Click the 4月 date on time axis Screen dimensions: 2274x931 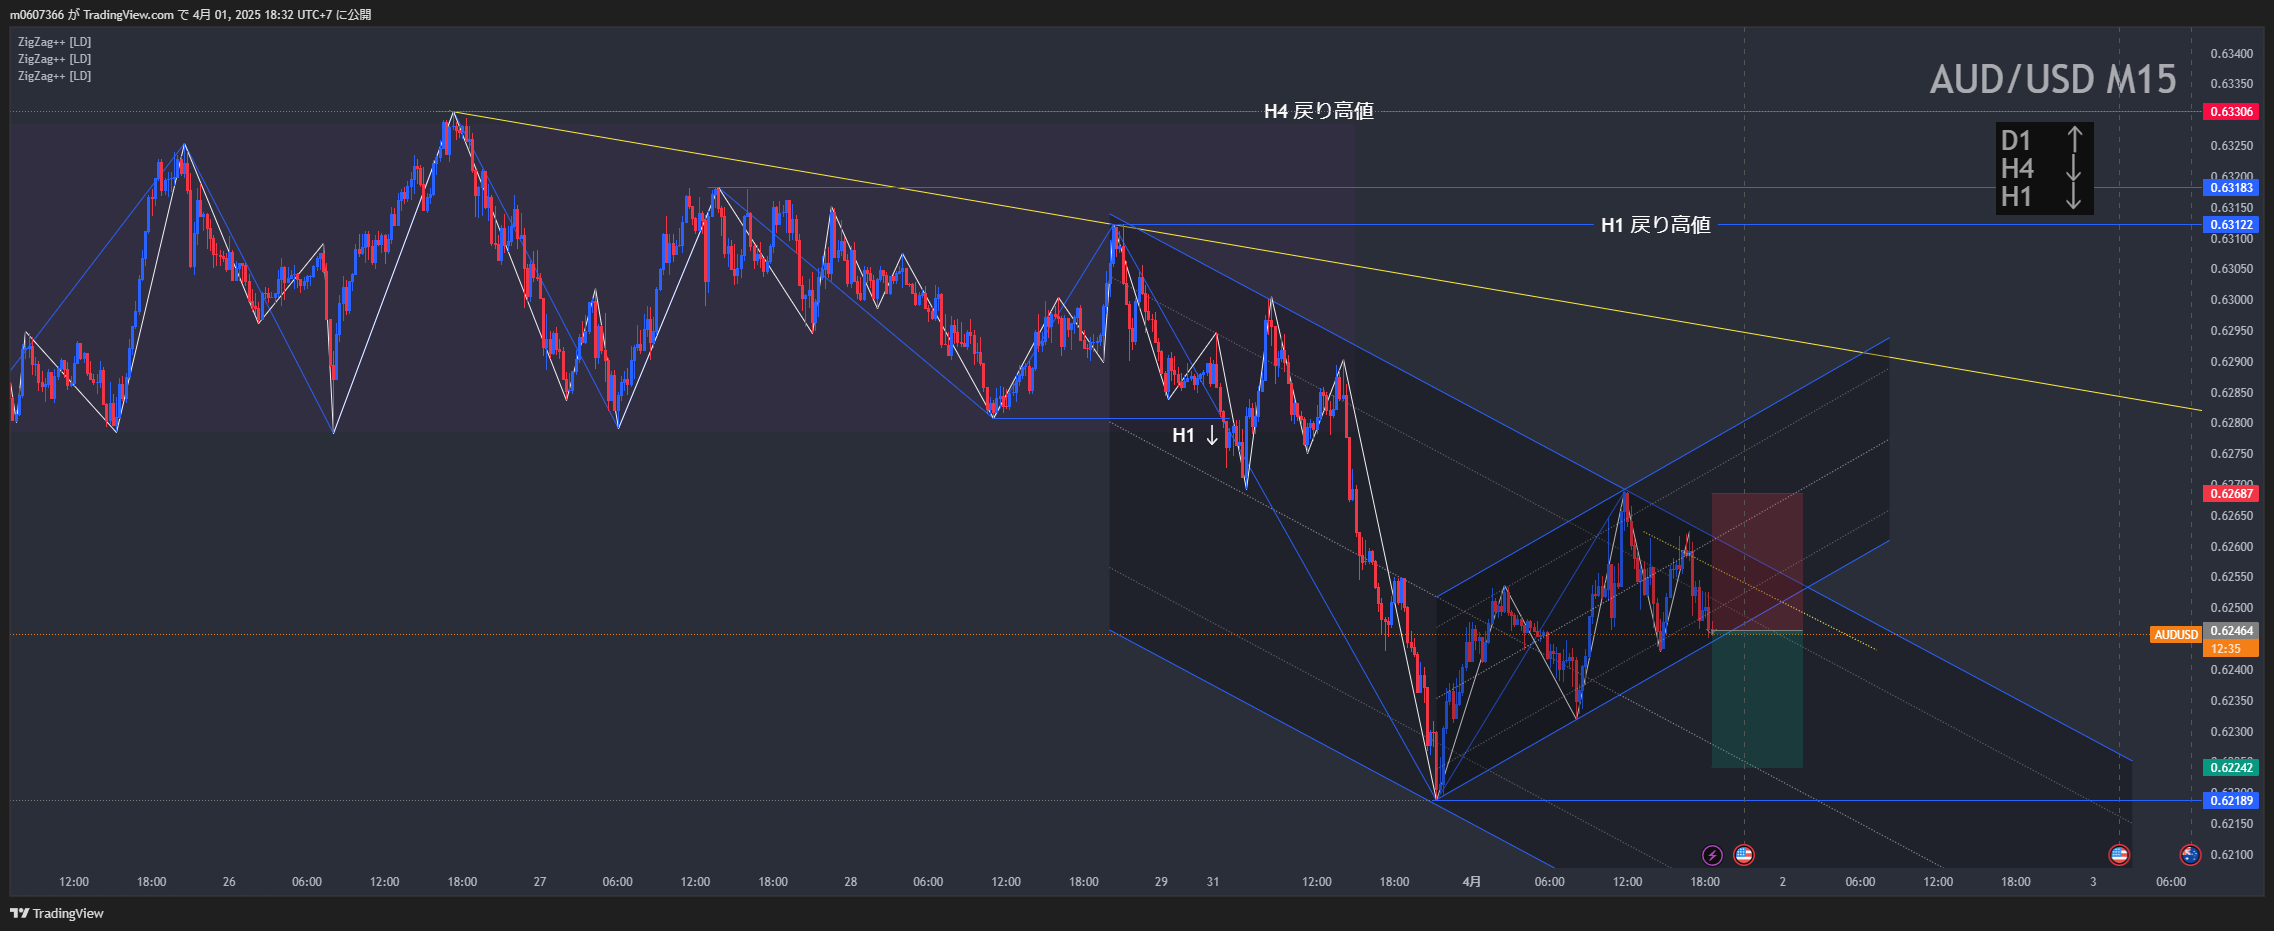tap(1471, 882)
